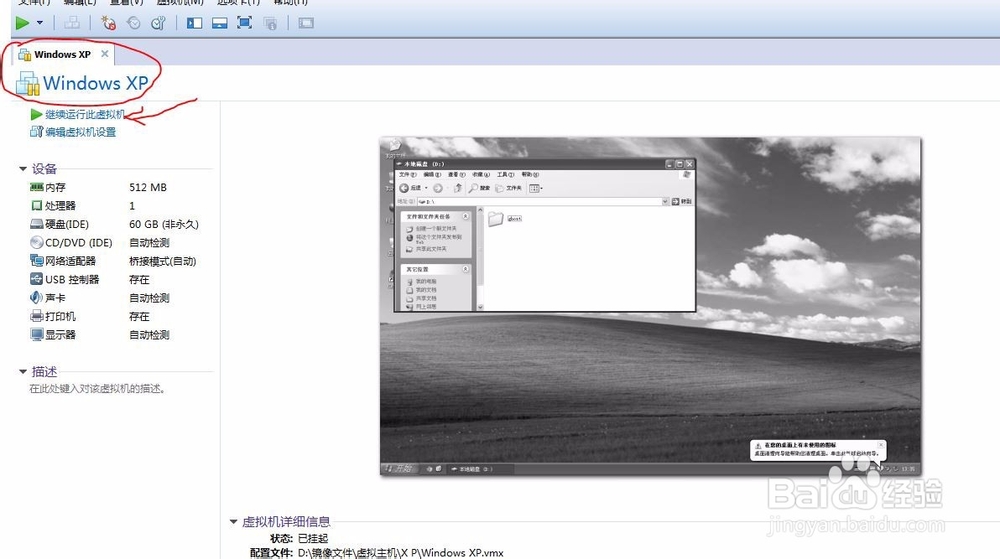Click the 512 MB memory value
Image resolution: width=1000 pixels, height=559 pixels.
pyautogui.click(x=148, y=187)
